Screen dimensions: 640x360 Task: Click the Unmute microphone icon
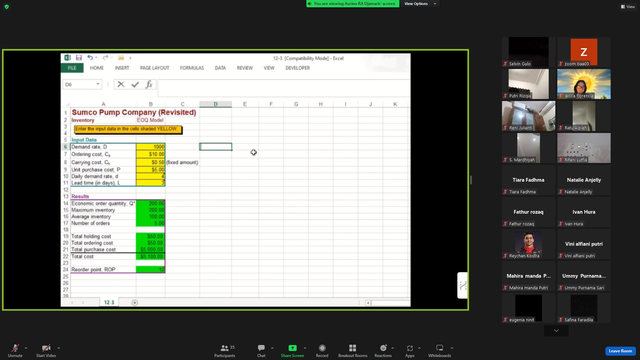point(15,348)
